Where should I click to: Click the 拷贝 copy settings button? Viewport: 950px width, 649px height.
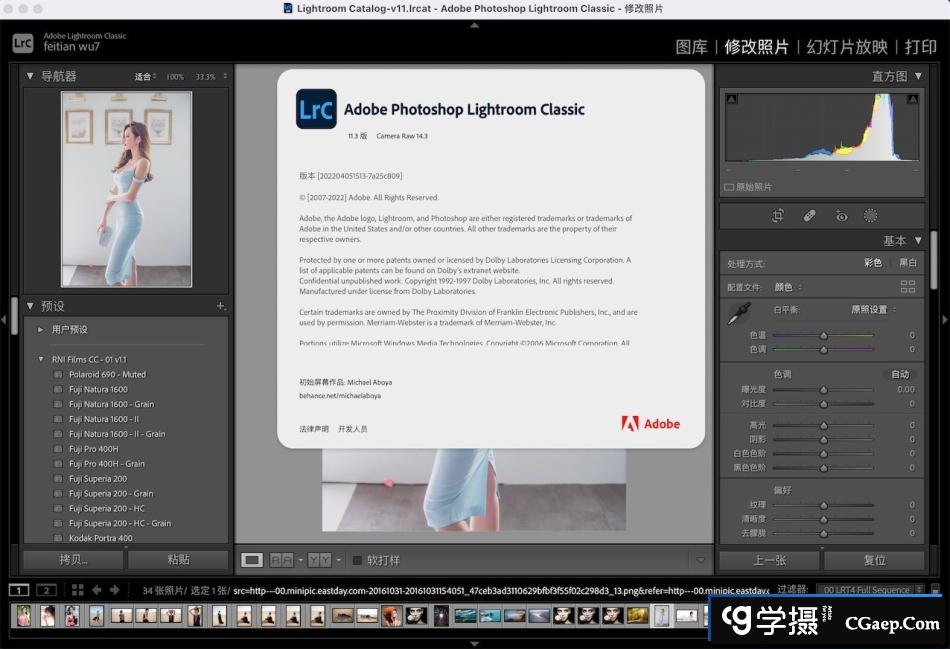(73, 560)
